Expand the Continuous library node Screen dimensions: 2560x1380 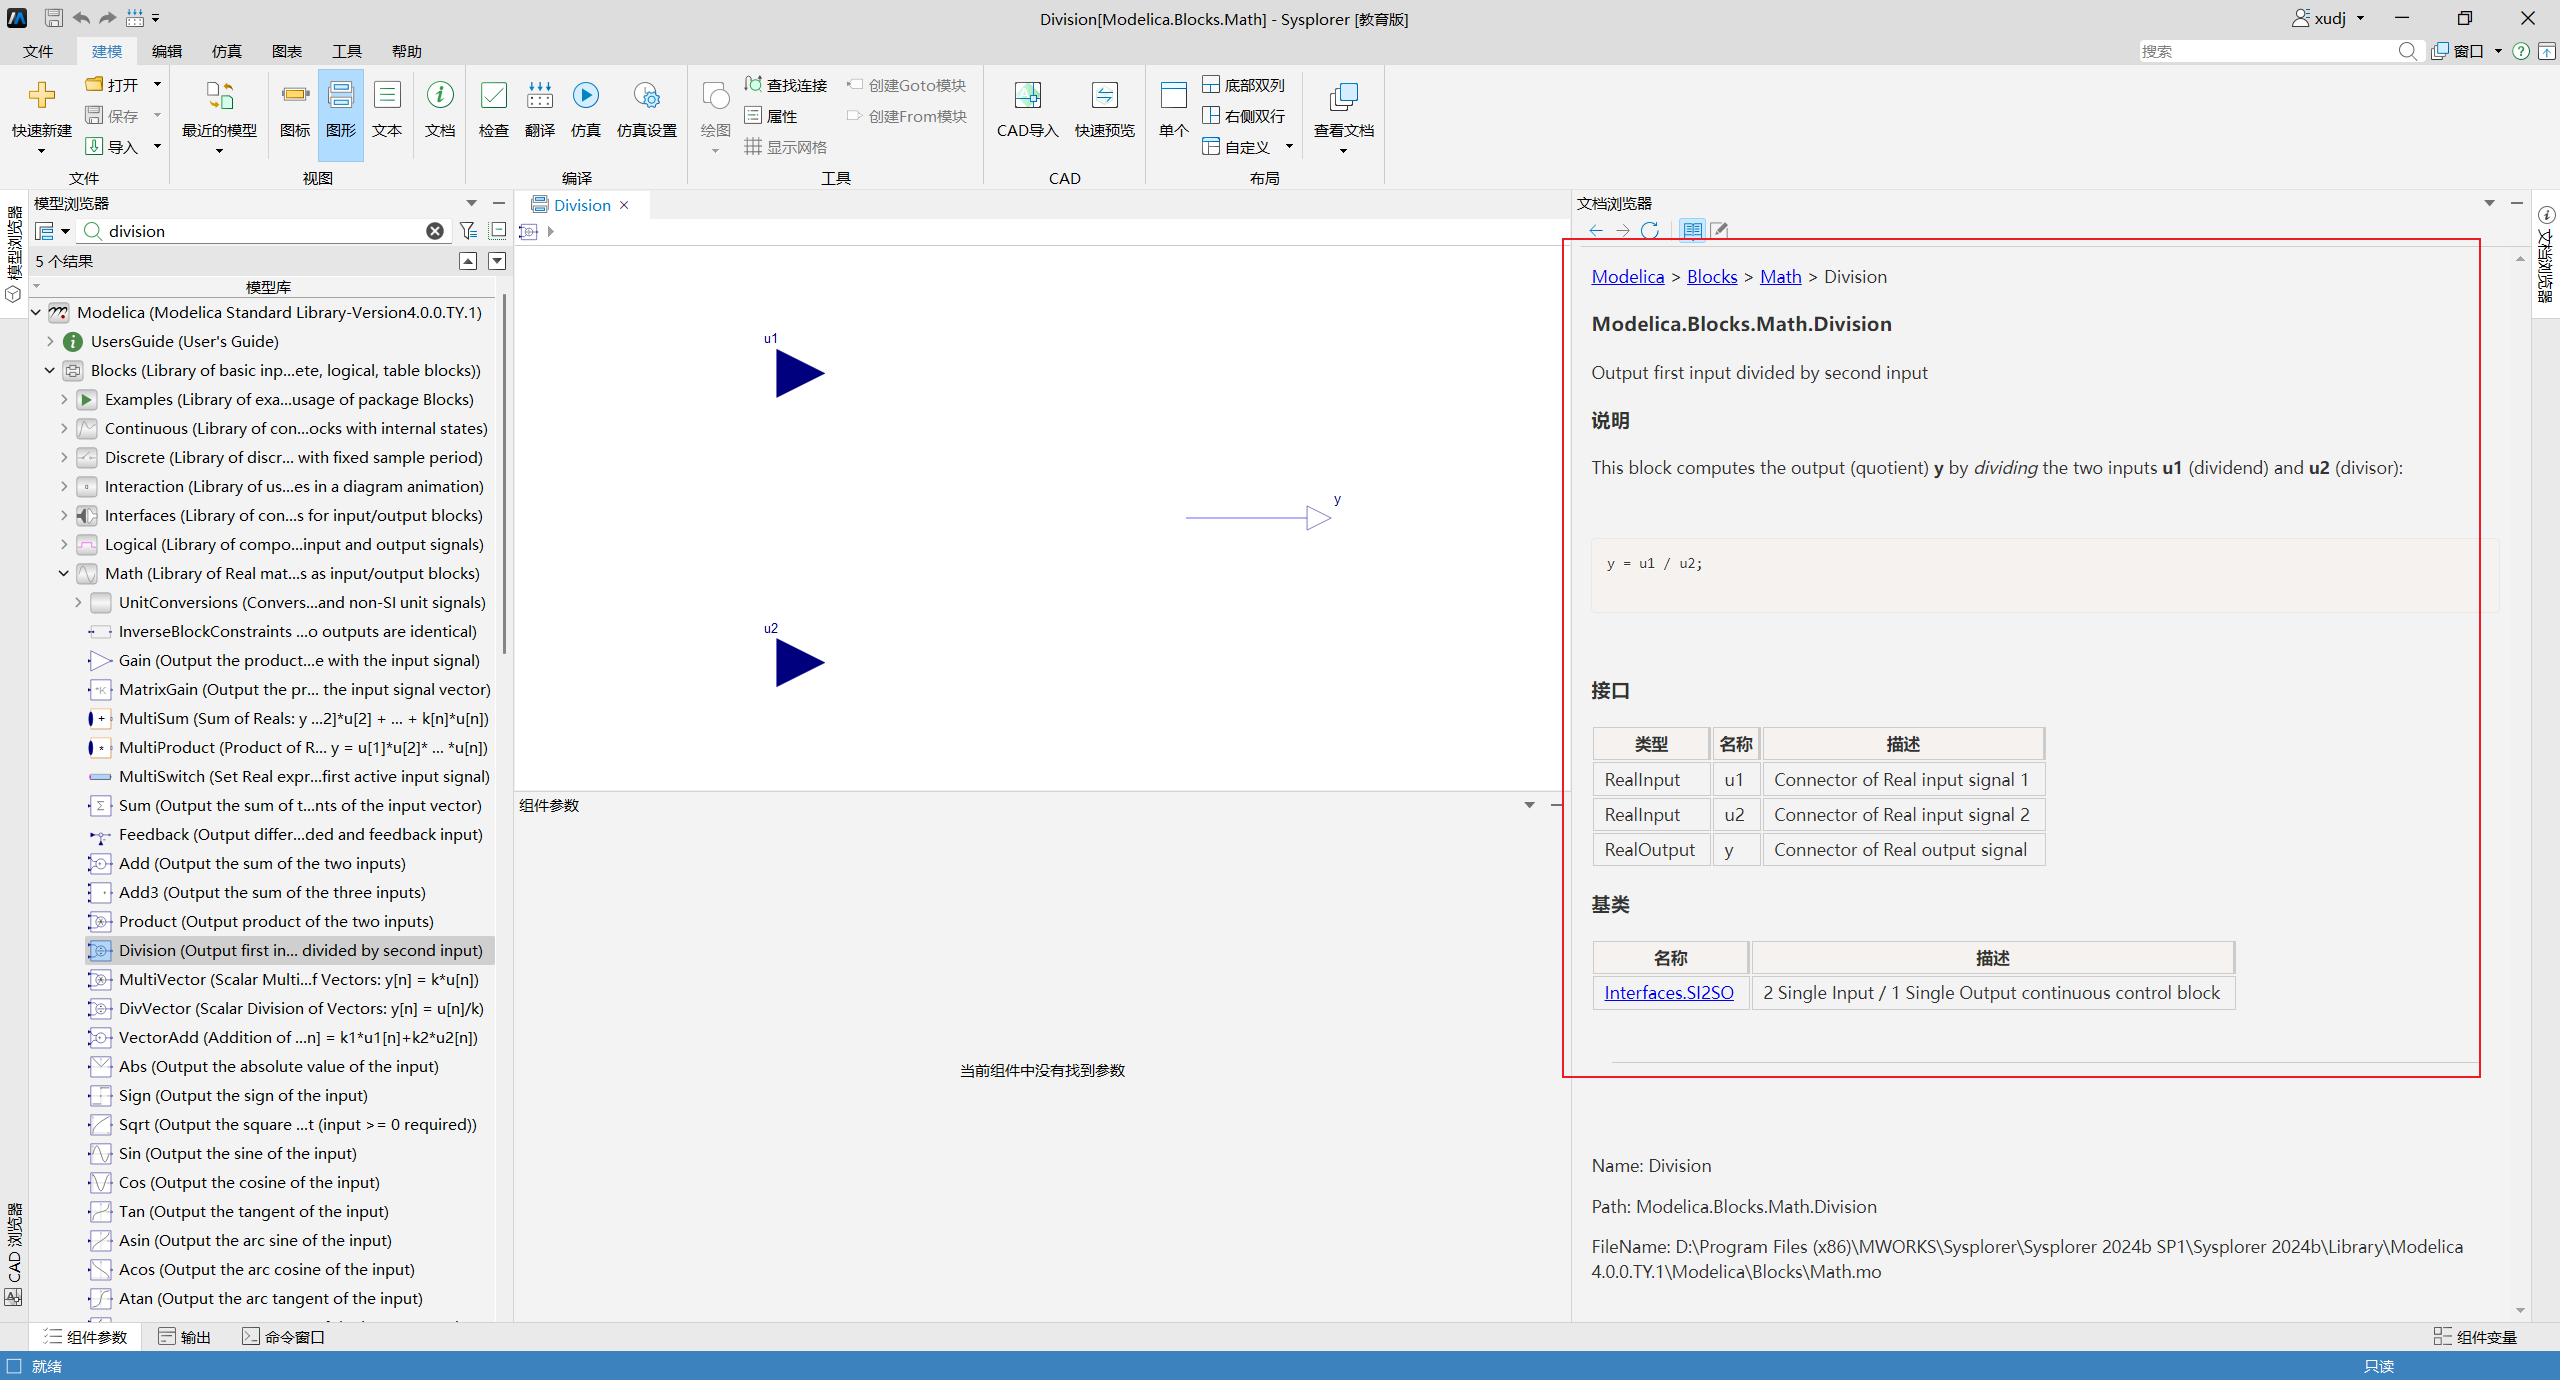[64, 428]
